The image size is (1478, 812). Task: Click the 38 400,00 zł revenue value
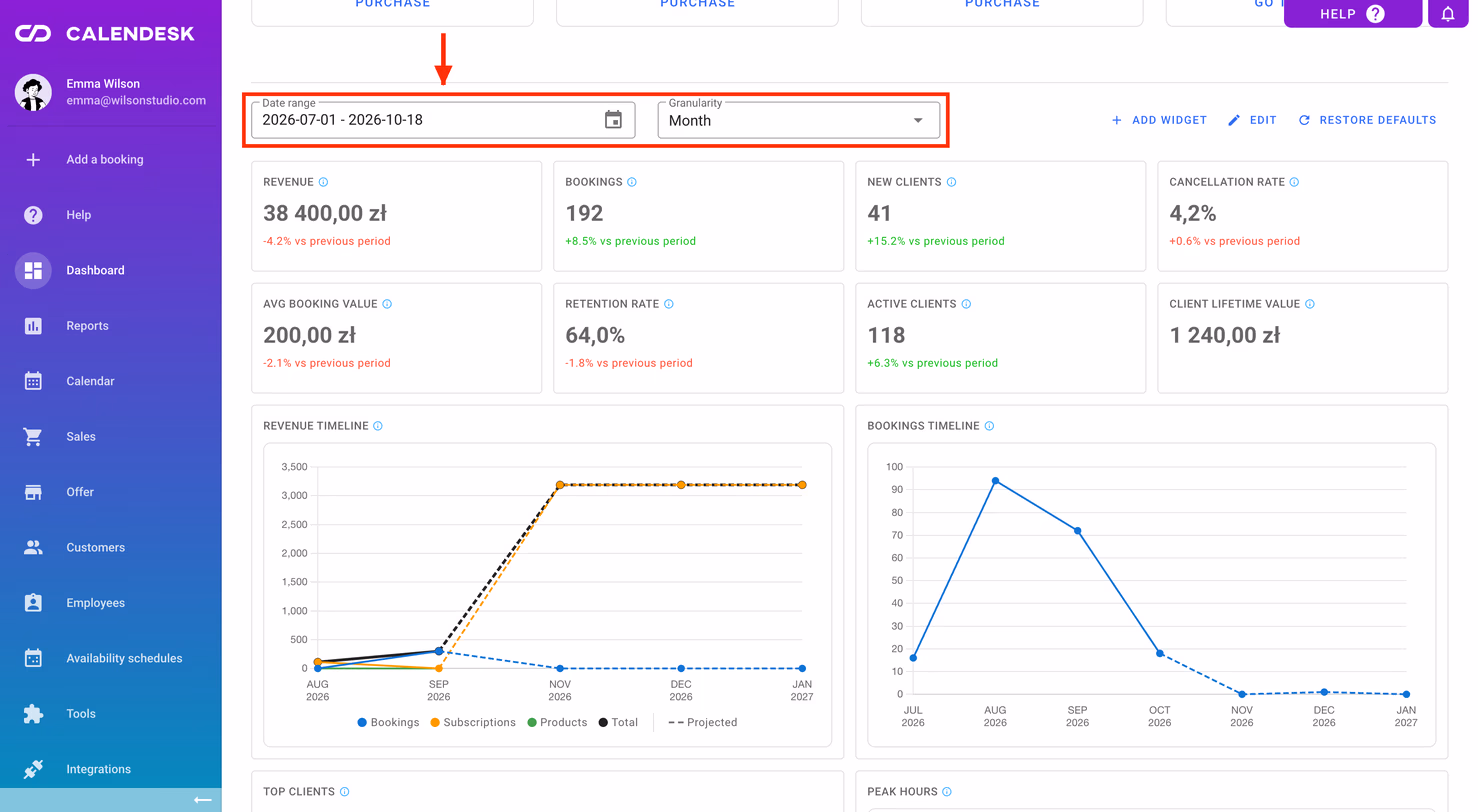coord(325,213)
